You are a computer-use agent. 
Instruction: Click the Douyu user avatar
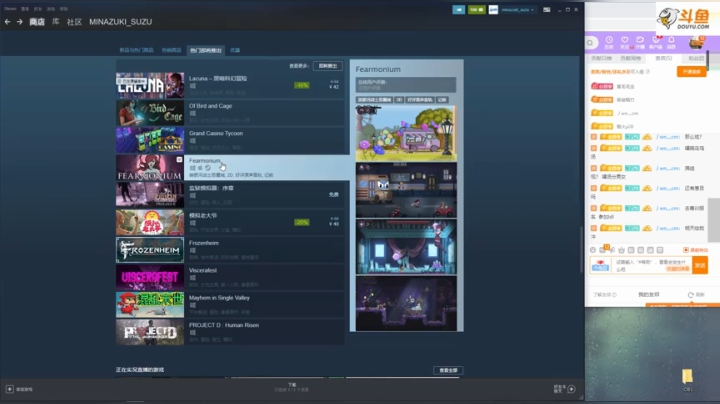tap(697, 43)
